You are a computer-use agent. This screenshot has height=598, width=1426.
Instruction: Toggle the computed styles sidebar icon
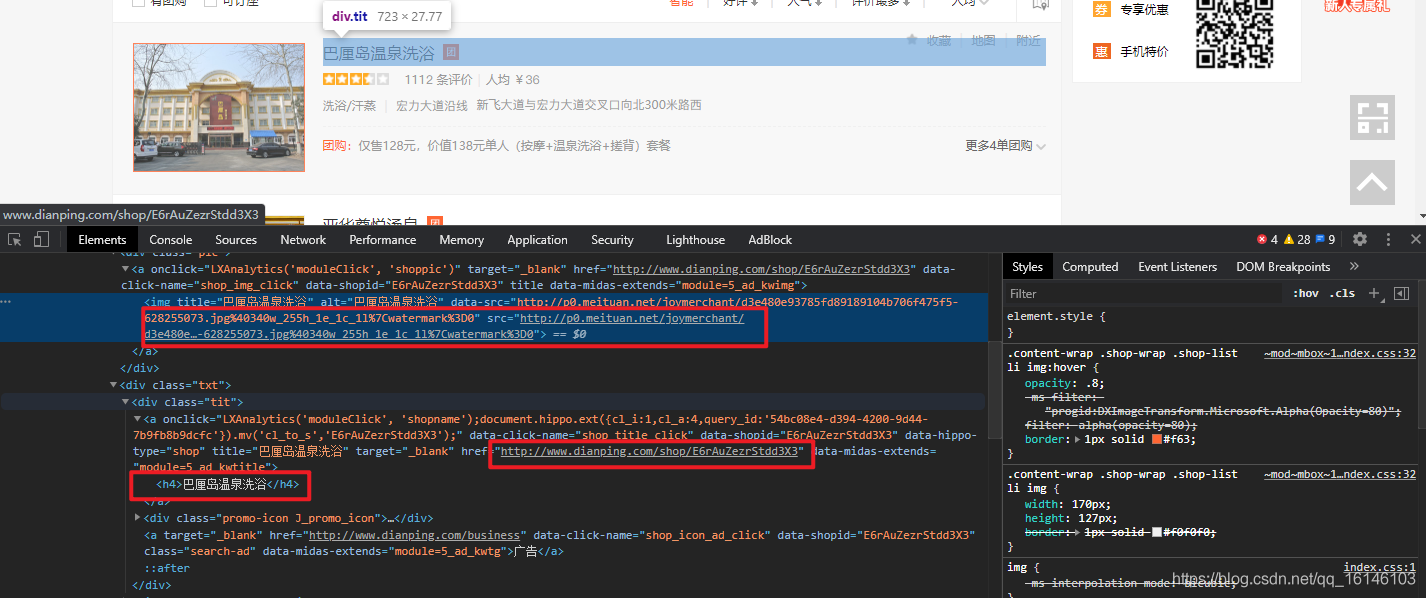(x=1401, y=293)
